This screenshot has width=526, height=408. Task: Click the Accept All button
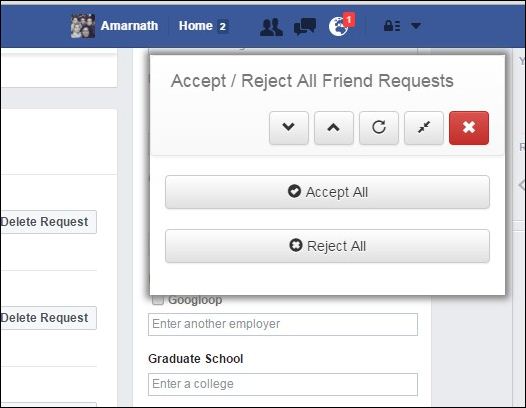pyautogui.click(x=327, y=192)
